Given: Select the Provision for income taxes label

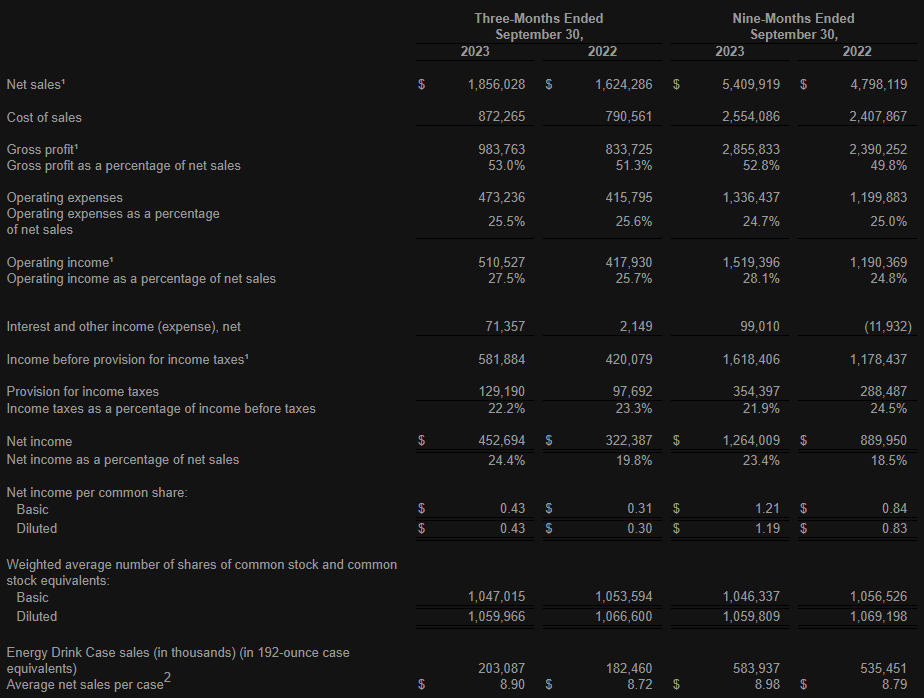Looking at the screenshot, I should (x=83, y=391).
